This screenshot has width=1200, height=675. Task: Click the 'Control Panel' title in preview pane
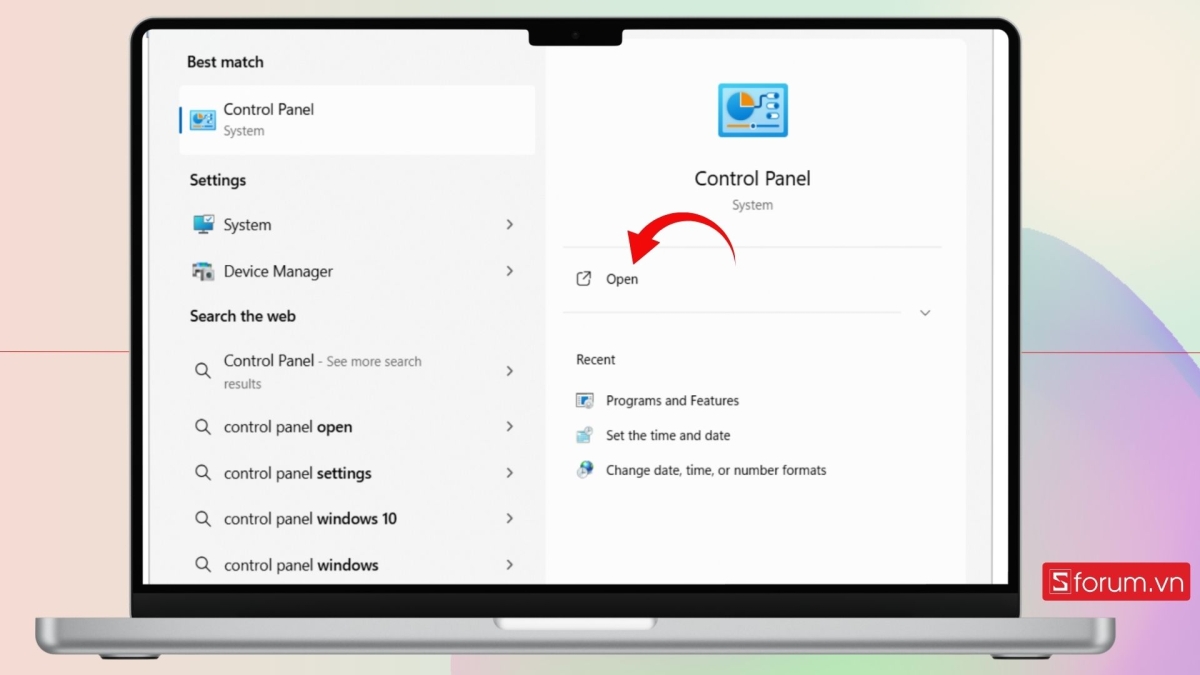coord(752,179)
